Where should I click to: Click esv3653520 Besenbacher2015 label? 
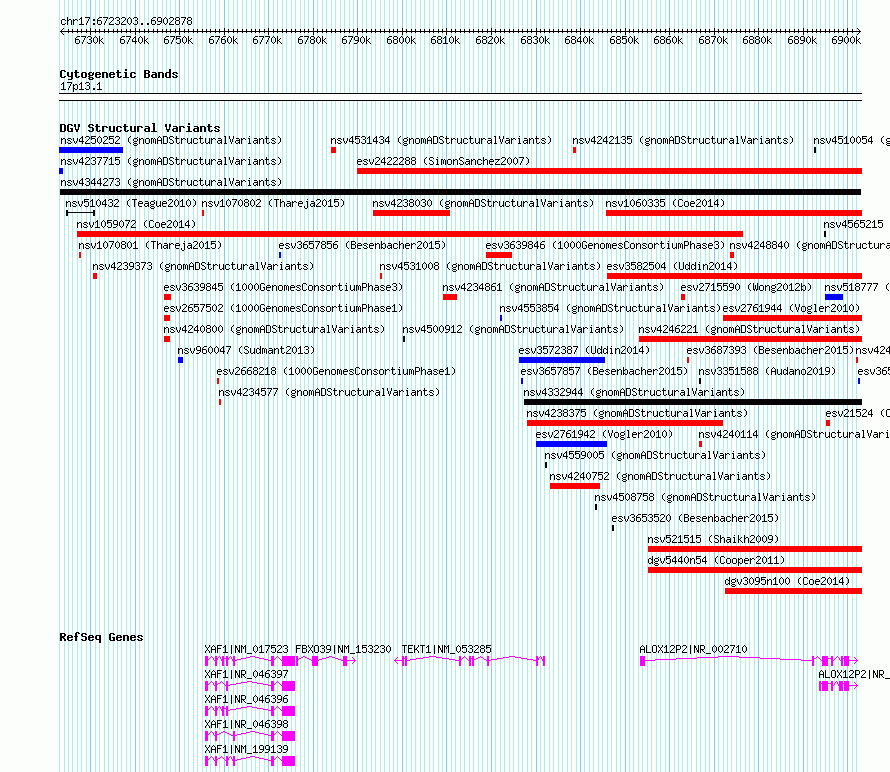[x=695, y=518]
